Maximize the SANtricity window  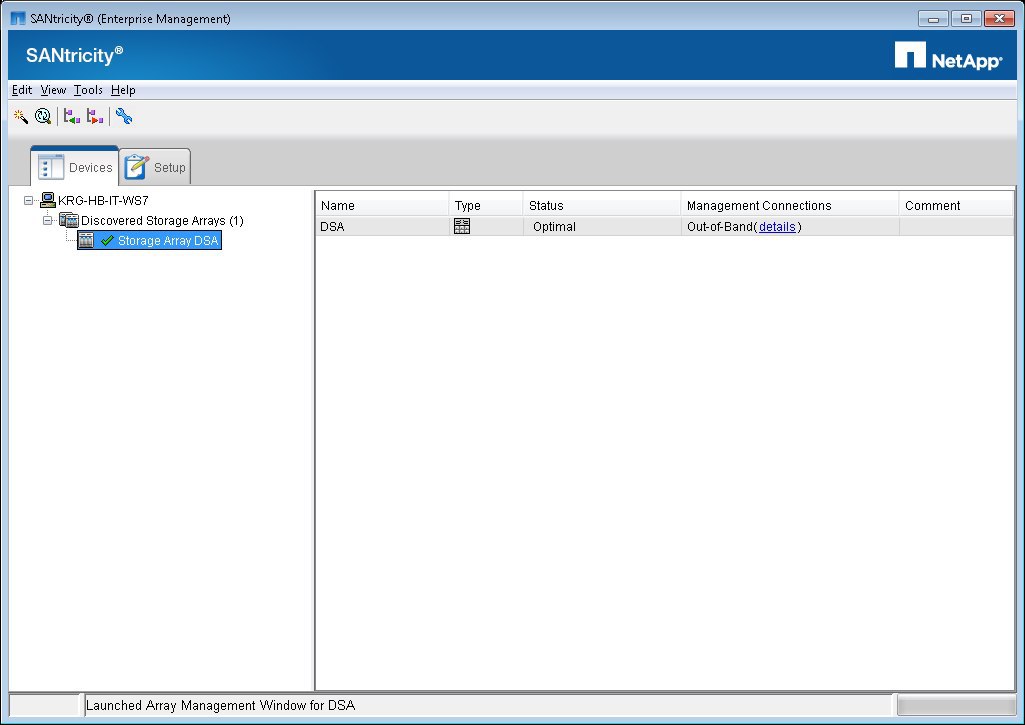pos(966,18)
